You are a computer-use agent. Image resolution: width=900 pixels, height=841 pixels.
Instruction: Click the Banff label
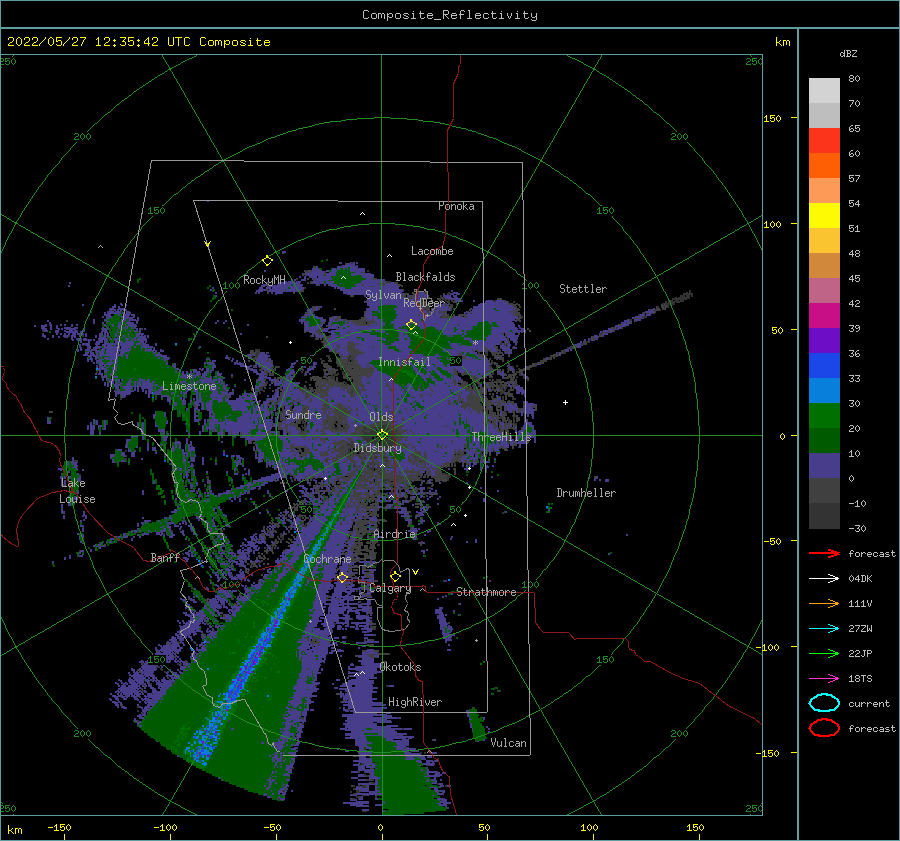[165, 557]
